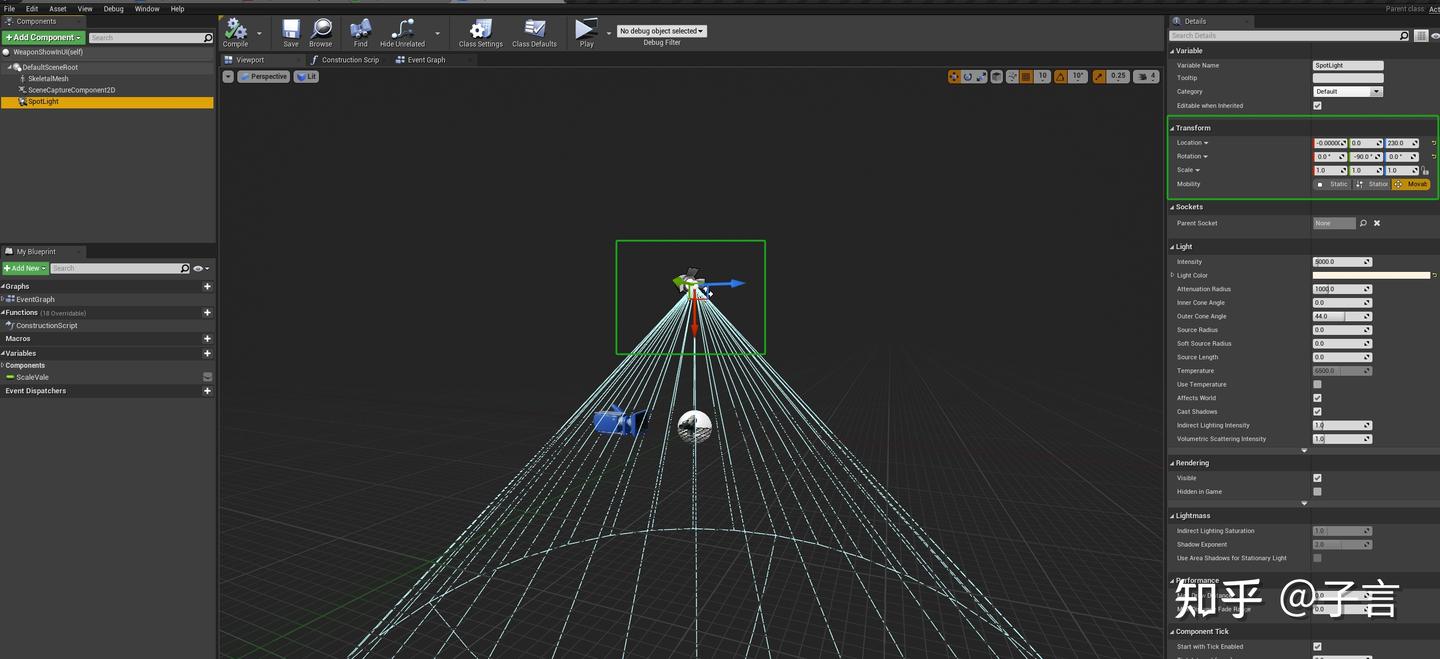Click the Browse icon to locate the asset
1440x659 pixels.
[x=320, y=32]
